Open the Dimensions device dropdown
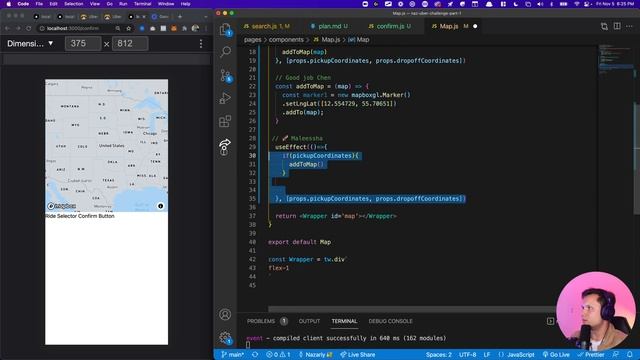Screen dimensions: 640x360 tap(30, 44)
